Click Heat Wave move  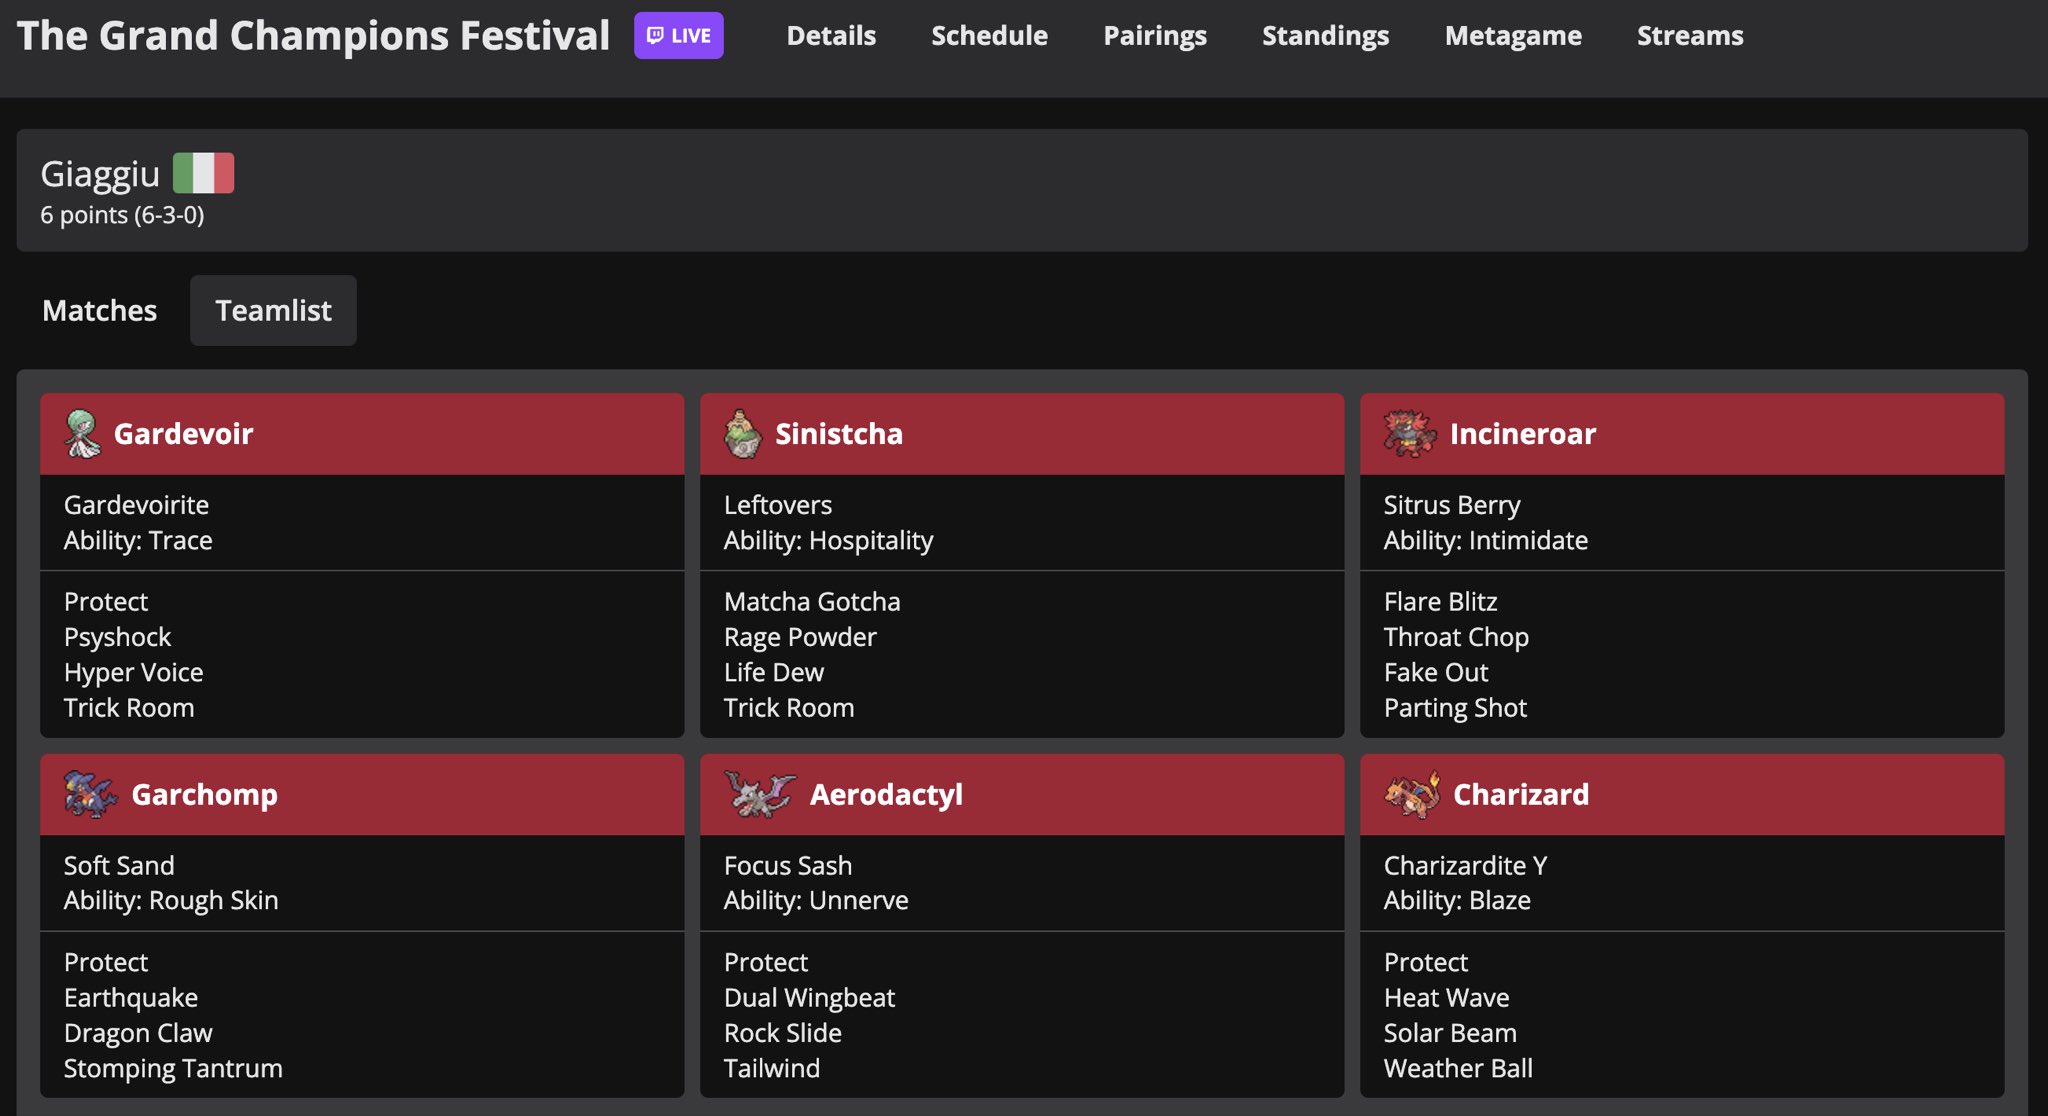1446,998
